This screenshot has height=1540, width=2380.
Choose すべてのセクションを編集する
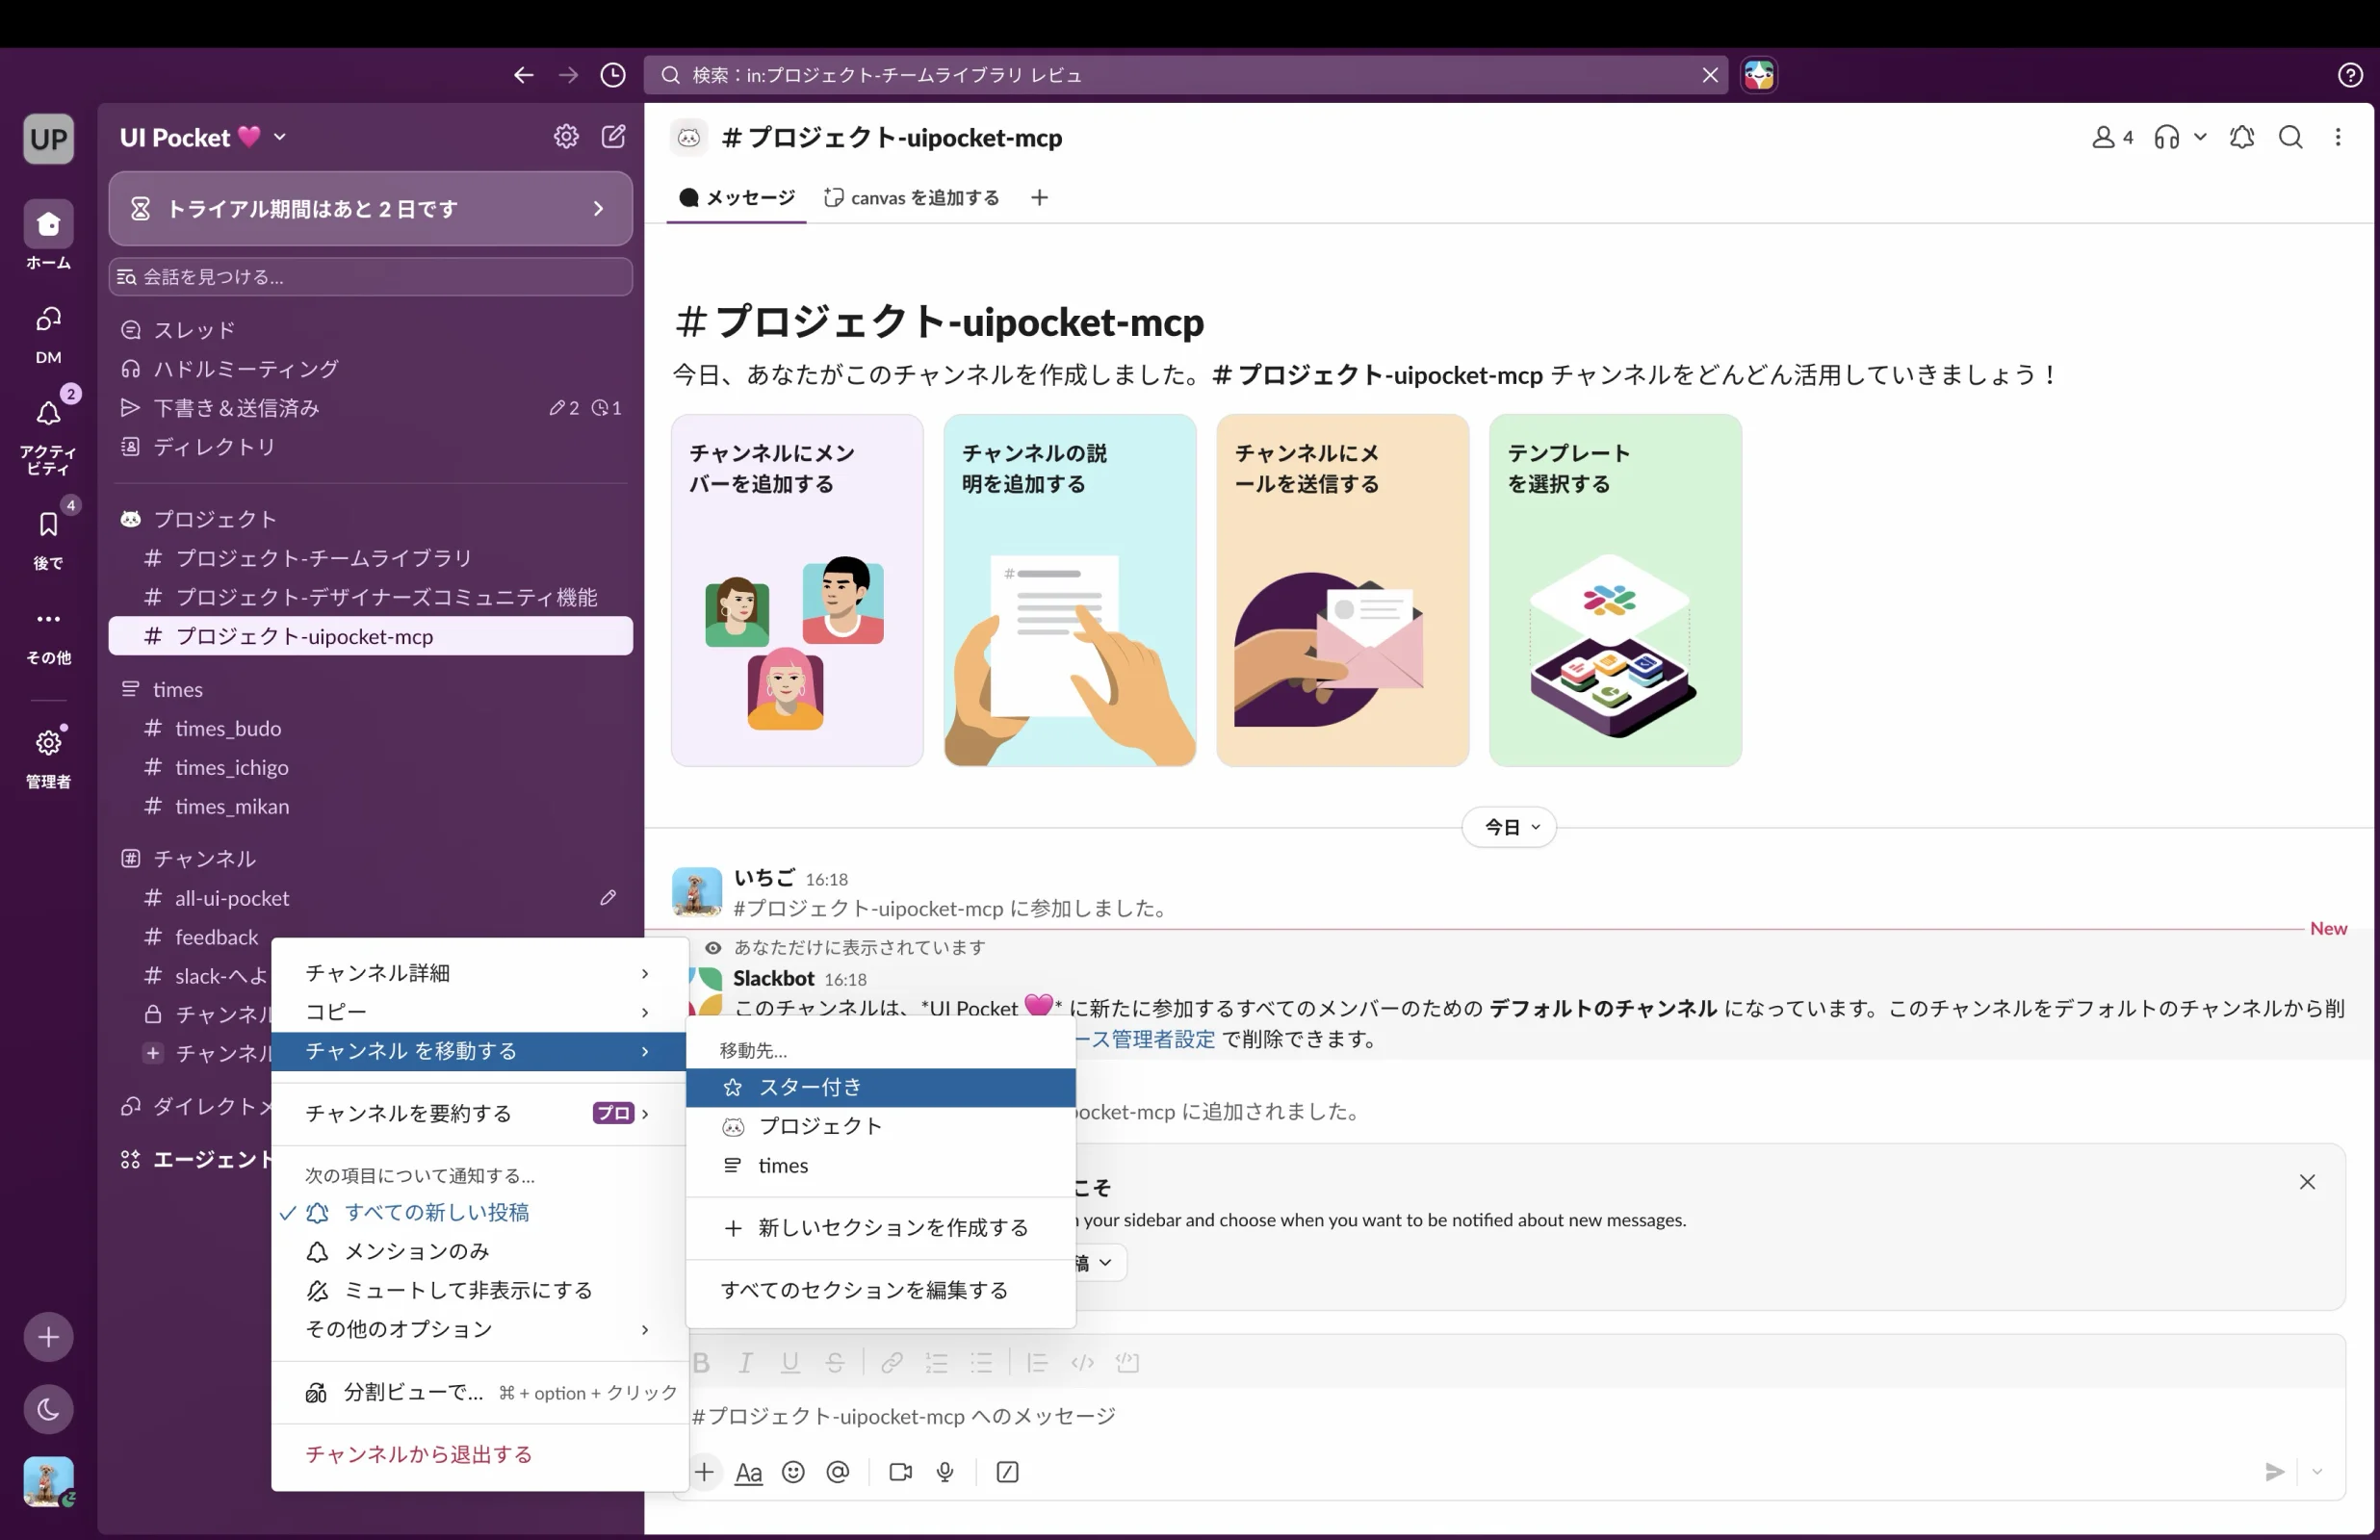pos(880,1290)
